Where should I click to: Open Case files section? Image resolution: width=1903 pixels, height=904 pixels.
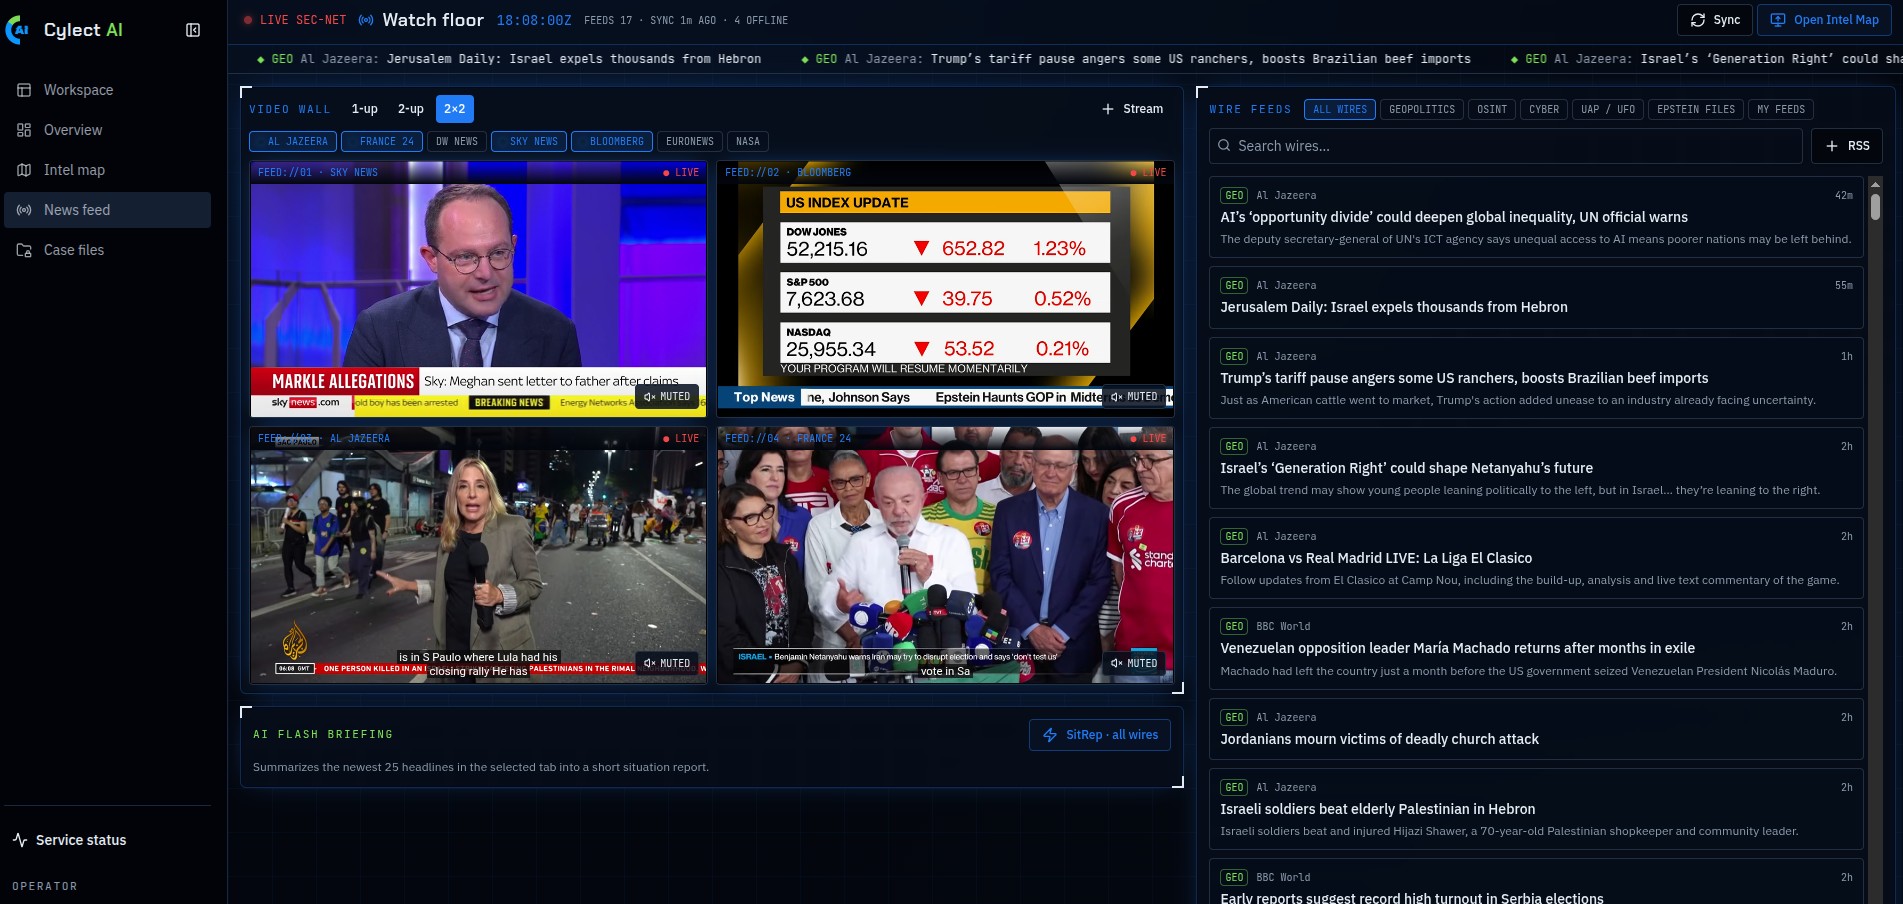[107, 250]
